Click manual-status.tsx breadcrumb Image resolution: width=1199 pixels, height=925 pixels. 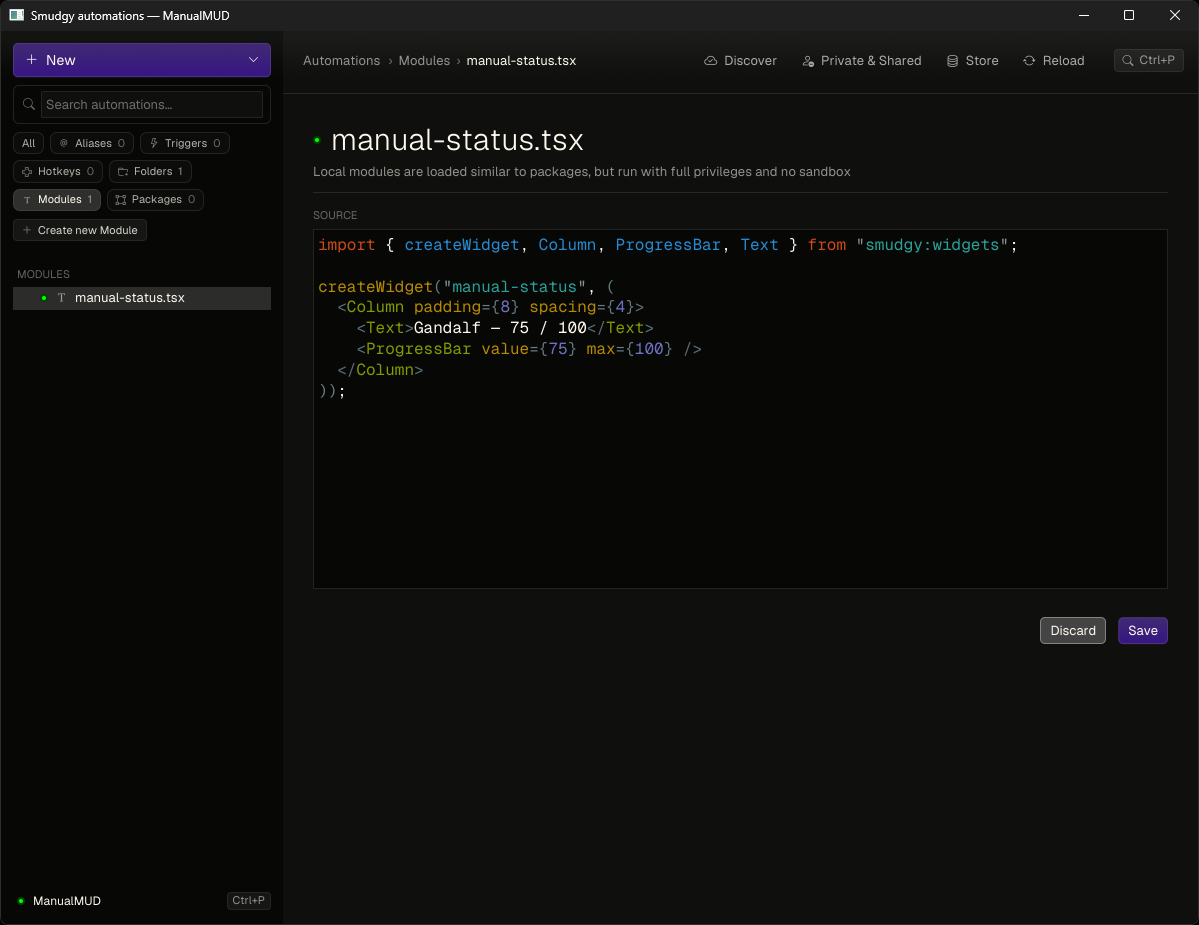click(x=522, y=60)
